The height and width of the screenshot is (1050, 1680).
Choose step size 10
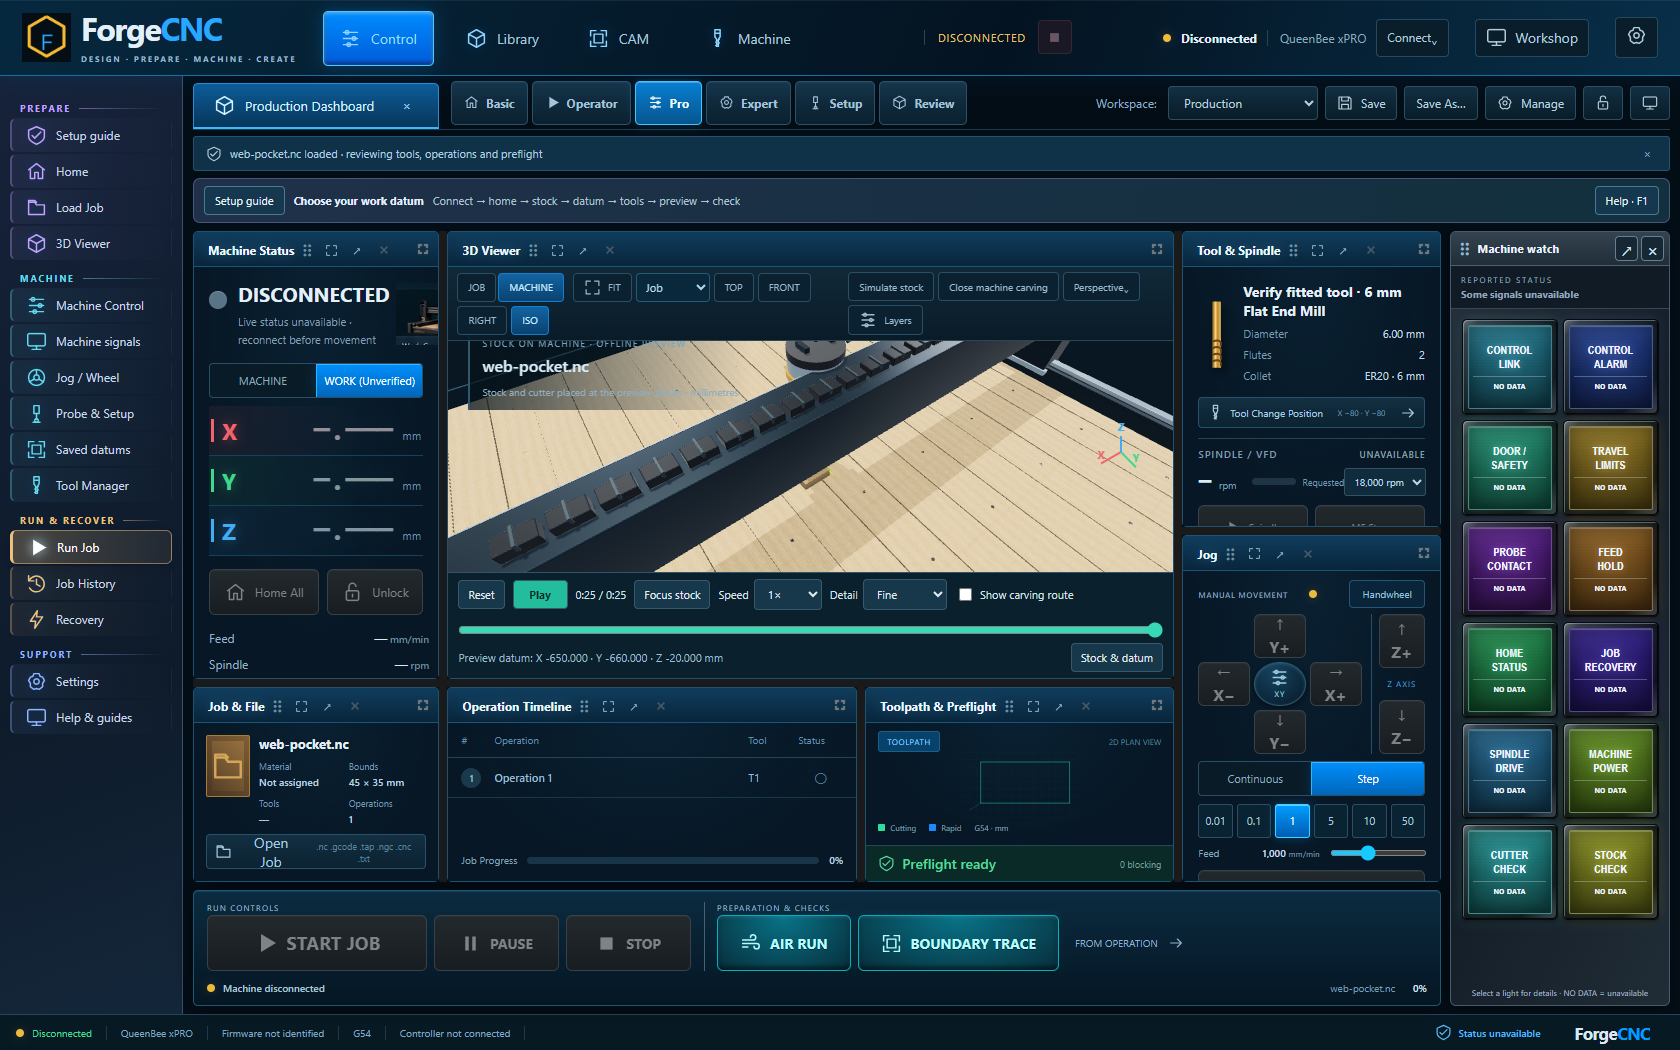pyautogui.click(x=1369, y=821)
